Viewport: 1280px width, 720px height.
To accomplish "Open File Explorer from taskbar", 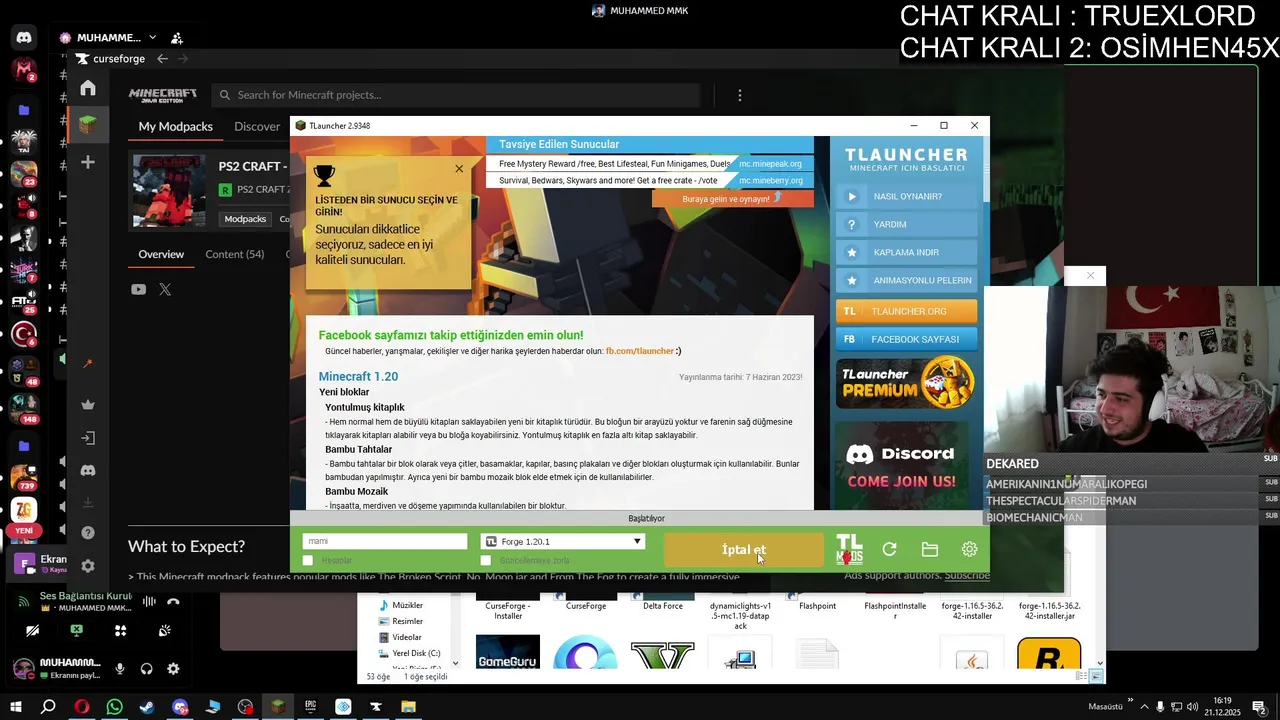I will coord(408,707).
